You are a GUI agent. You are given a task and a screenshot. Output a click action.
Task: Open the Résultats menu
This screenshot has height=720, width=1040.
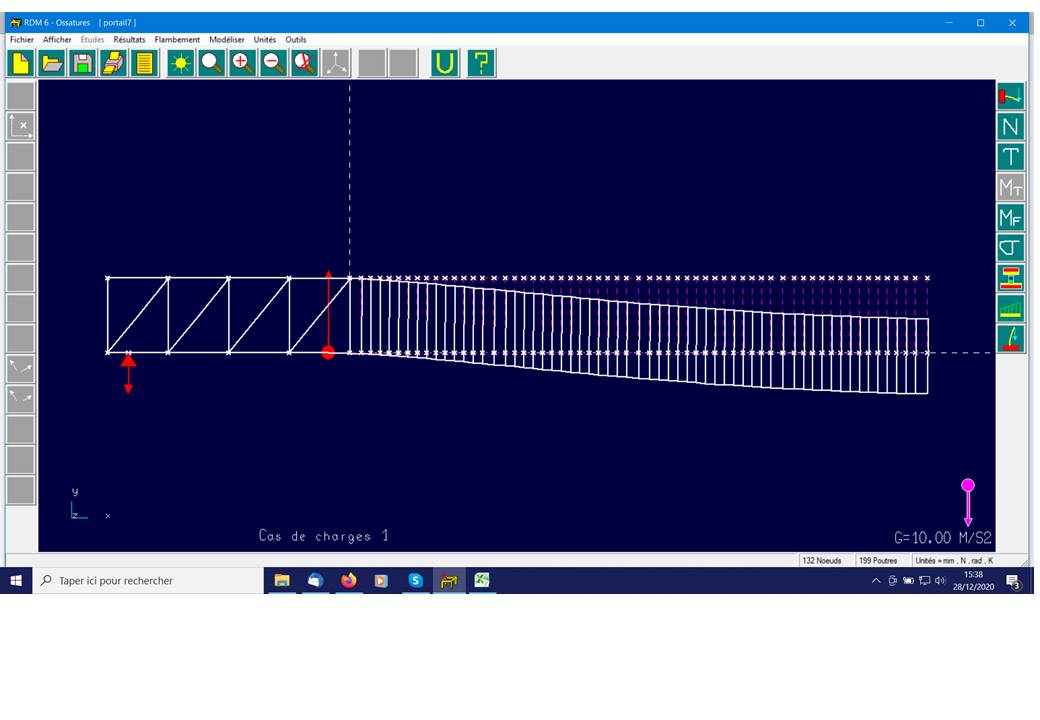129,40
